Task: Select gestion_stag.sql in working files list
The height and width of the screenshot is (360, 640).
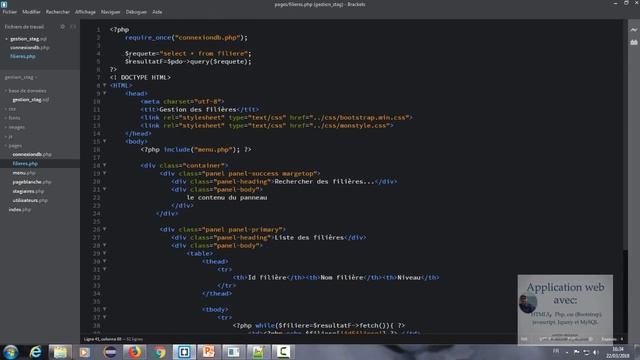Action: point(28,39)
